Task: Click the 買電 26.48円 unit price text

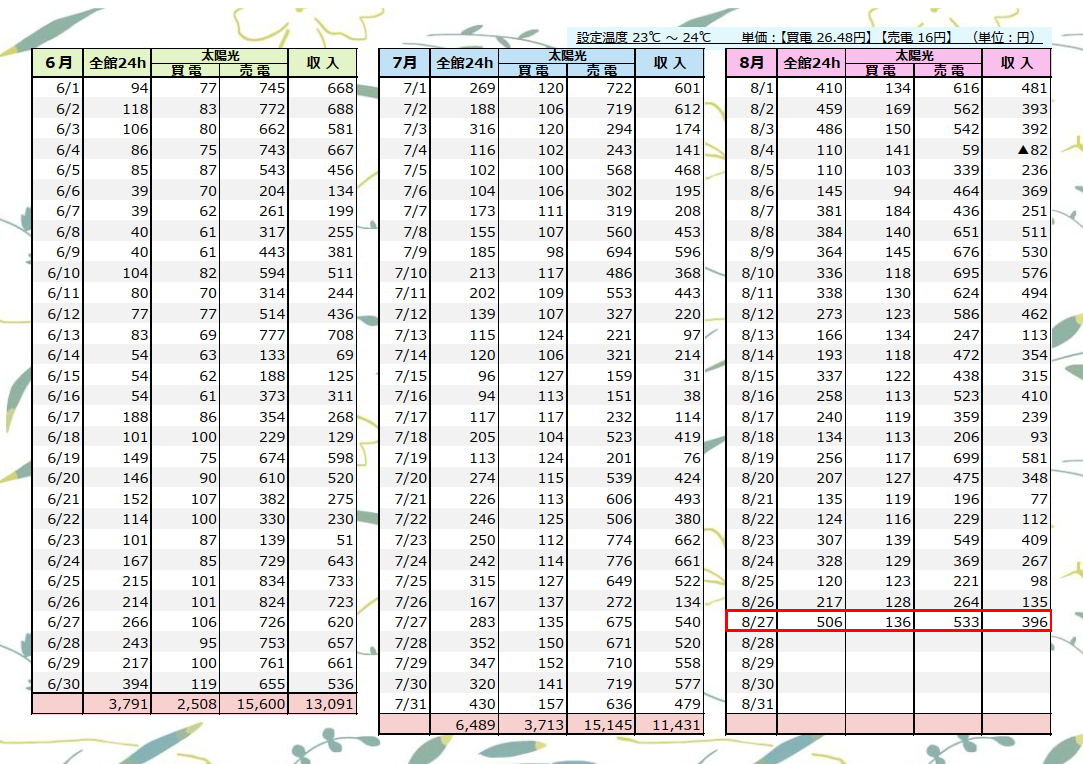Action: 825,37
